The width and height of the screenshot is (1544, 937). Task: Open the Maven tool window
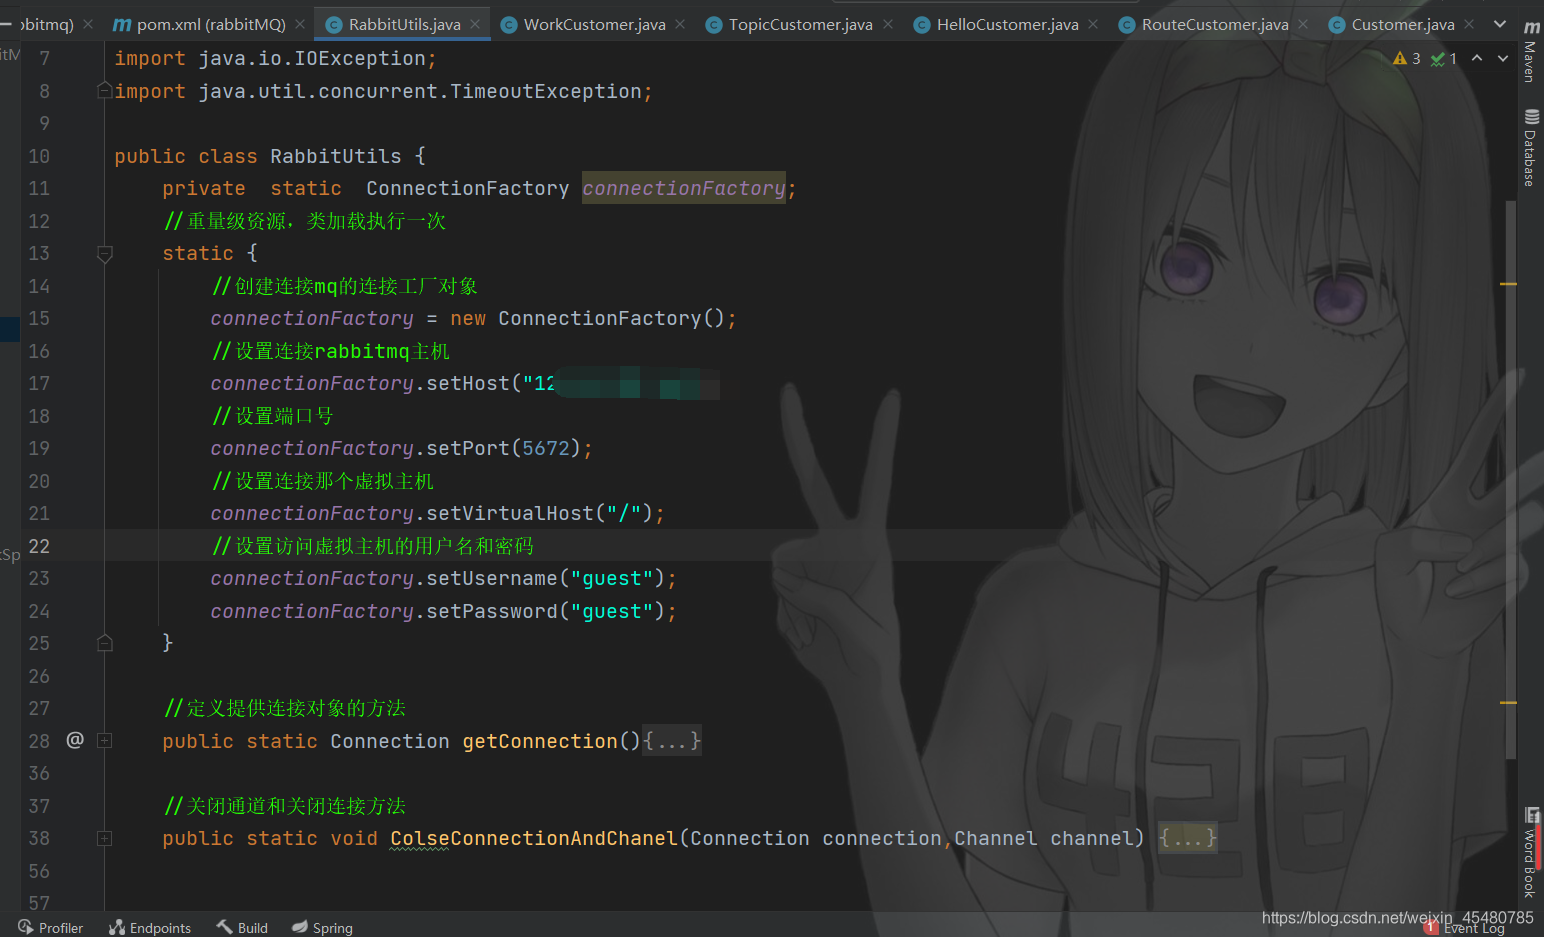point(1530,52)
